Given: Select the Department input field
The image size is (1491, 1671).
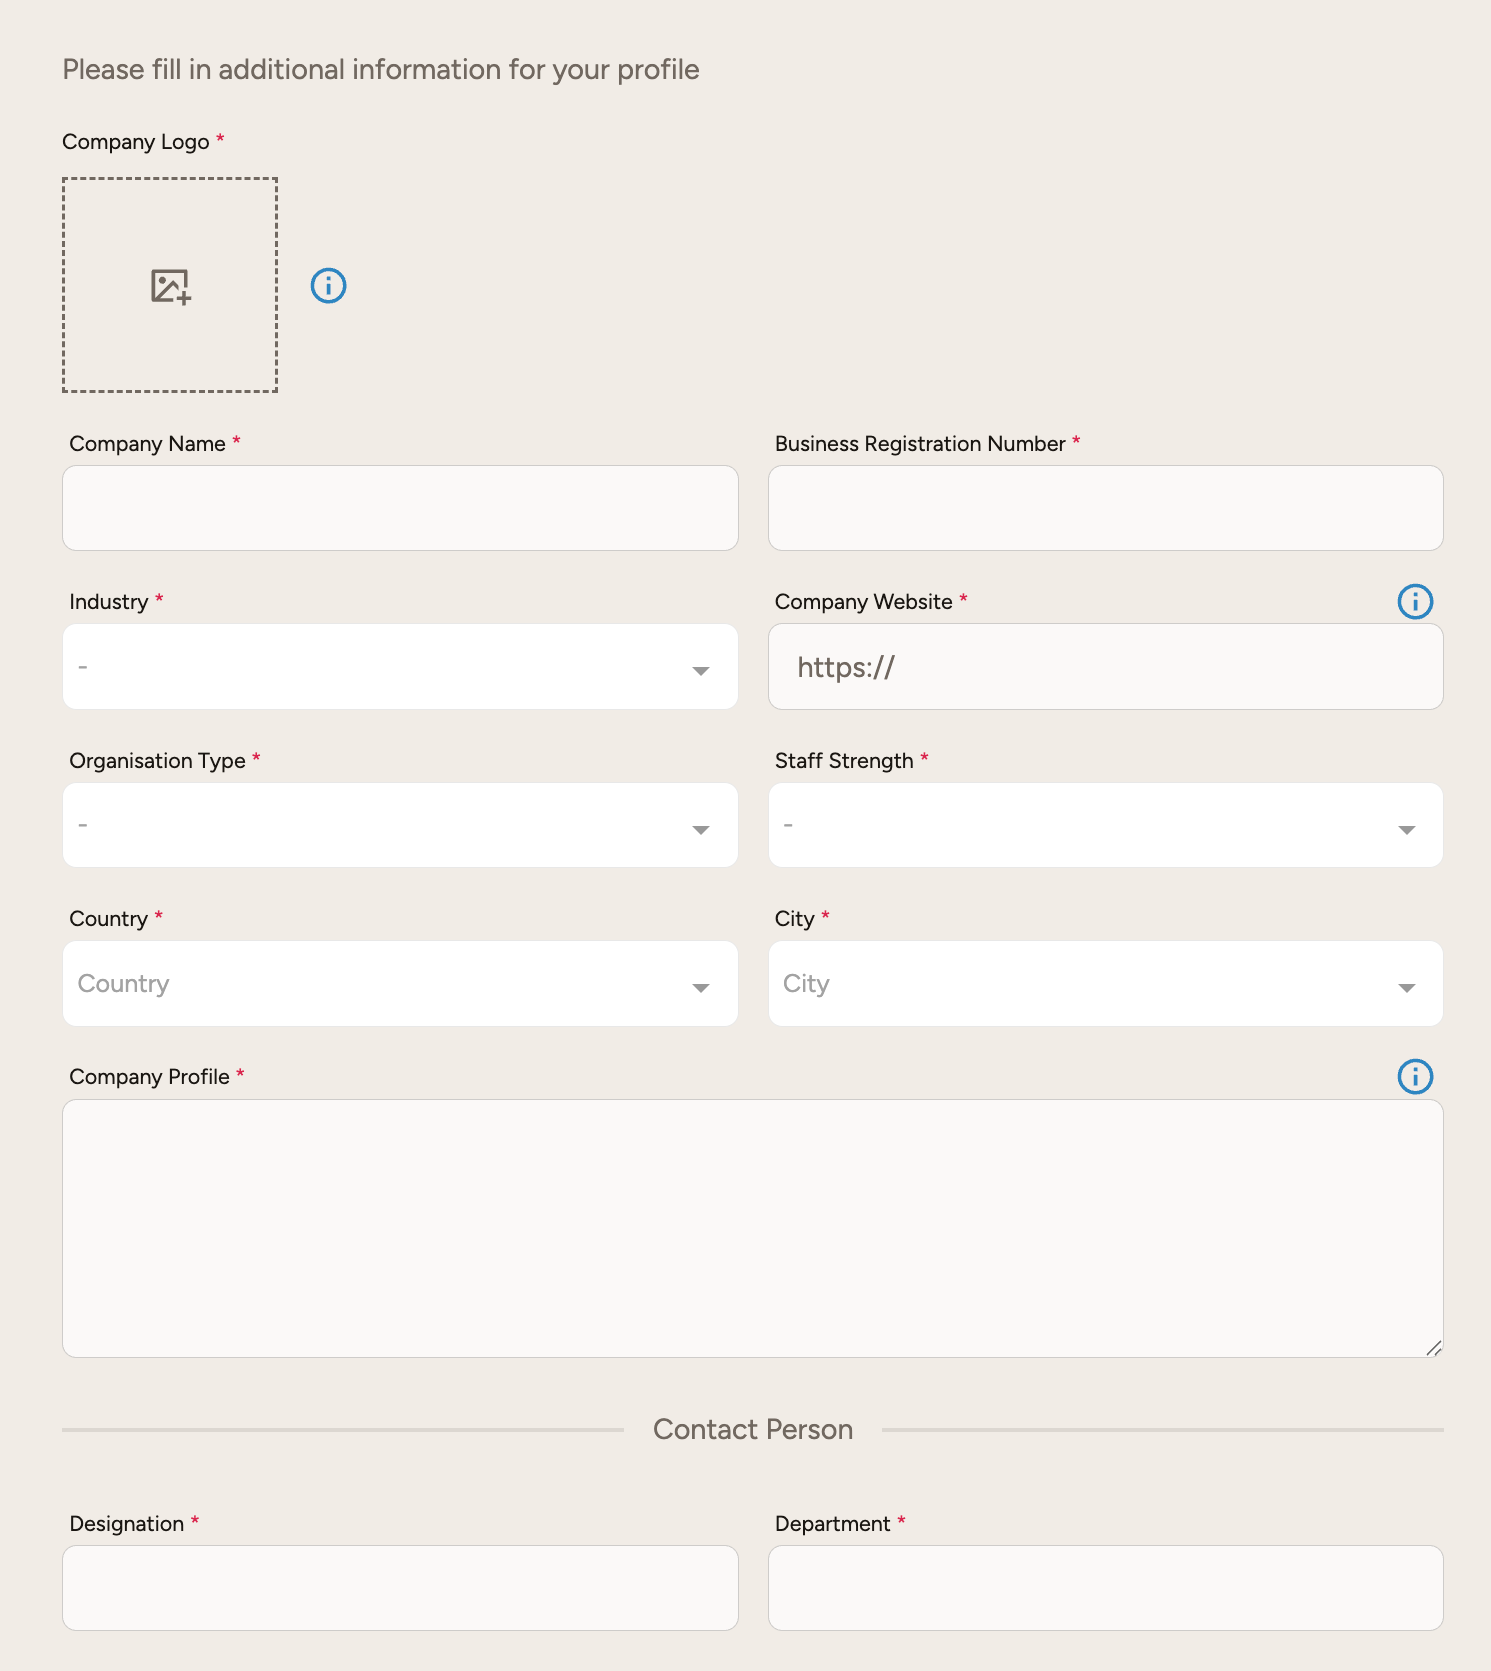Looking at the screenshot, I should point(1105,1588).
